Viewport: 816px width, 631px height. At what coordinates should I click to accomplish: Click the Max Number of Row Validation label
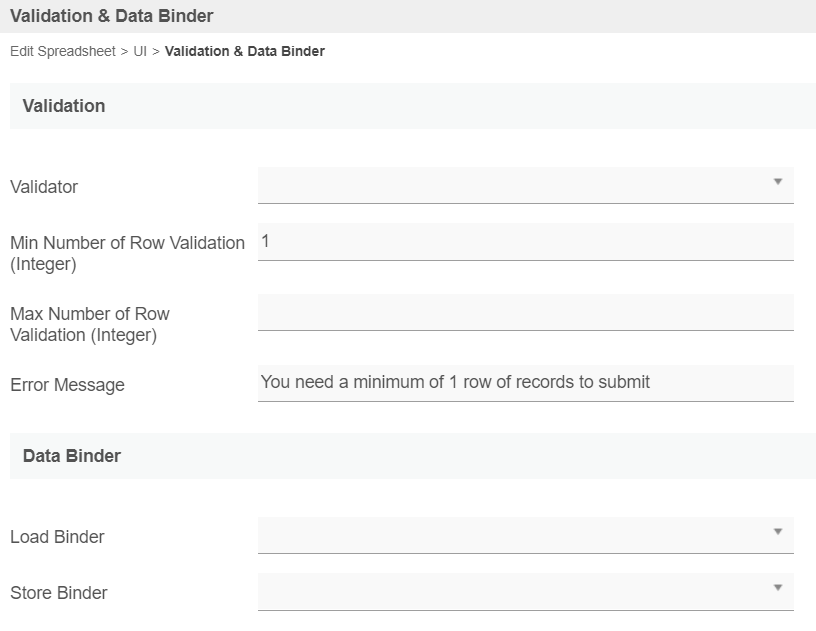[90, 324]
